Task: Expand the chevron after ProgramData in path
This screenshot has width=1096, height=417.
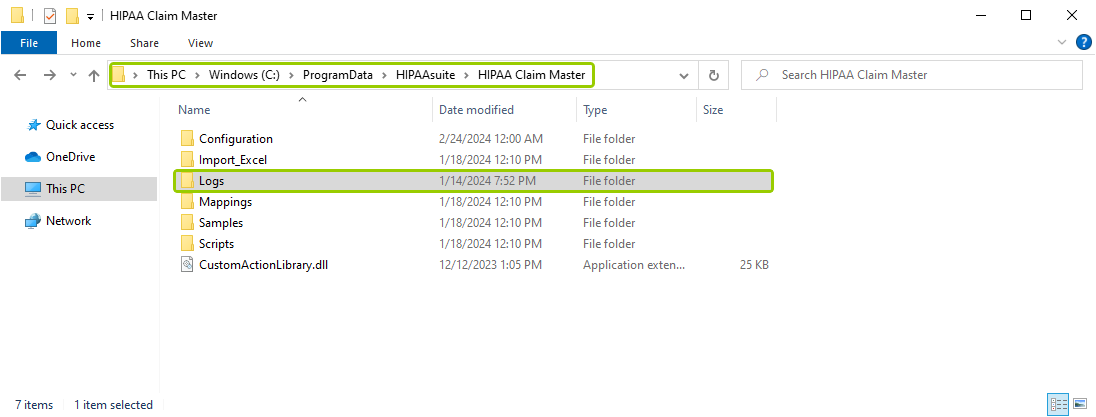Action: [x=384, y=75]
